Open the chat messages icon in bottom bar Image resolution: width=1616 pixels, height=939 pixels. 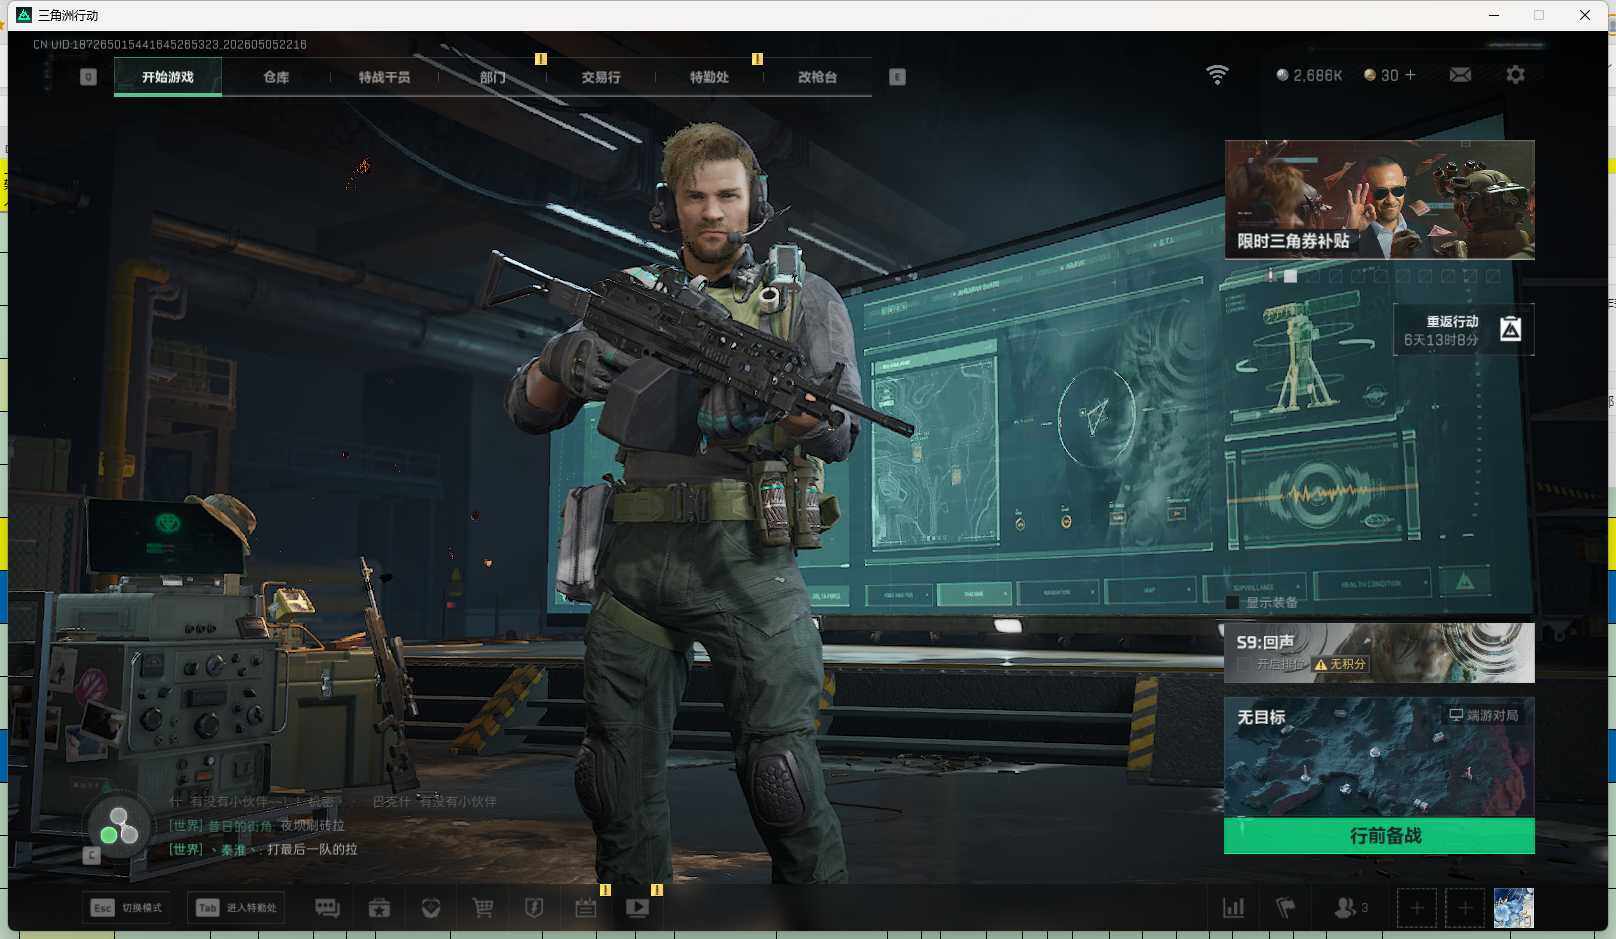pyautogui.click(x=327, y=908)
